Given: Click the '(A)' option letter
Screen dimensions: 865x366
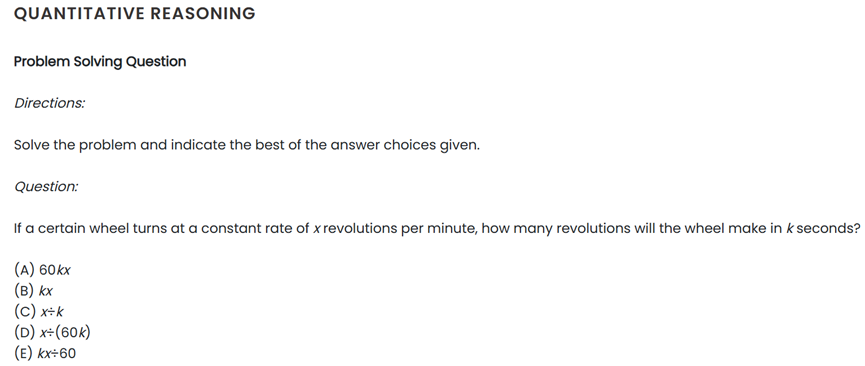Looking at the screenshot, I should click(x=25, y=270).
